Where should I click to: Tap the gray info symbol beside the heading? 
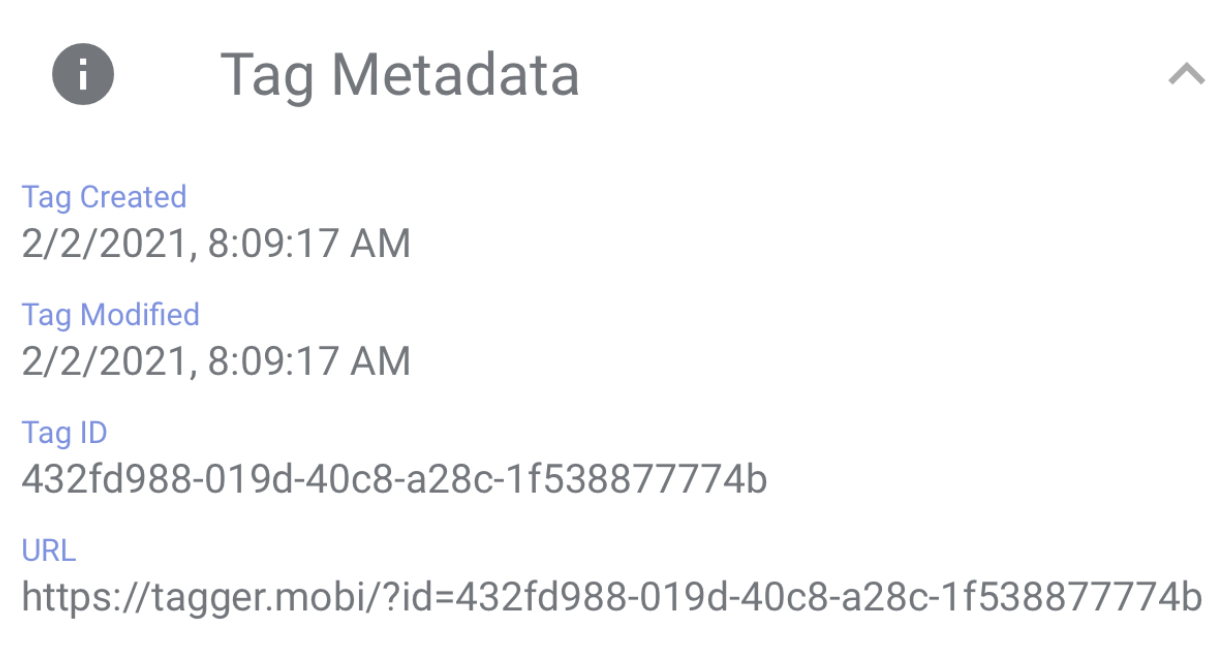click(82, 74)
